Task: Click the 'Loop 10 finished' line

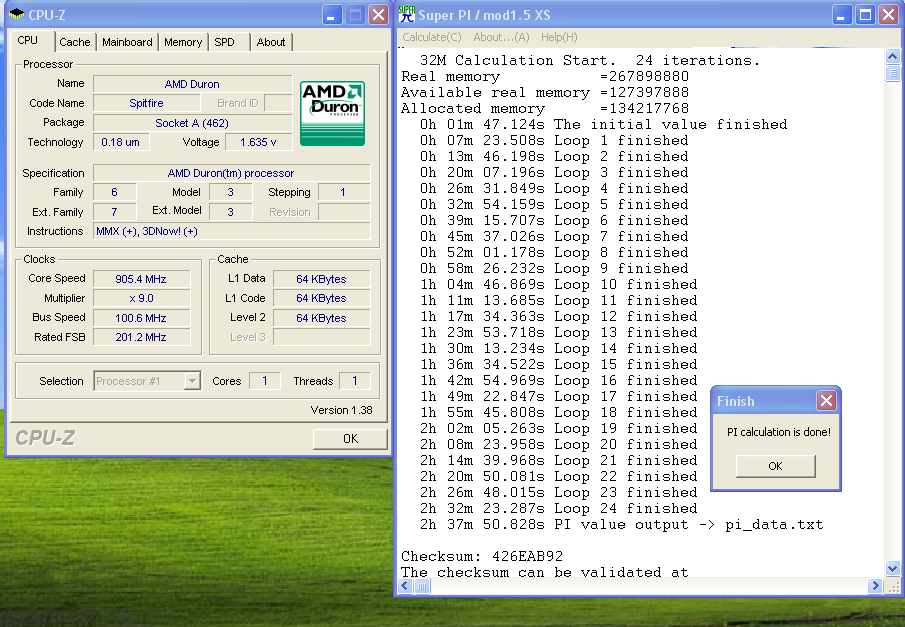Action: point(558,285)
